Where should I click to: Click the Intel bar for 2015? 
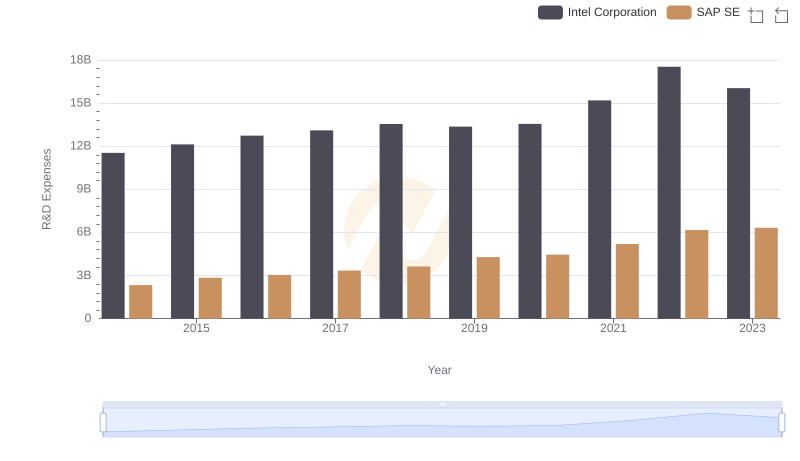pos(183,232)
